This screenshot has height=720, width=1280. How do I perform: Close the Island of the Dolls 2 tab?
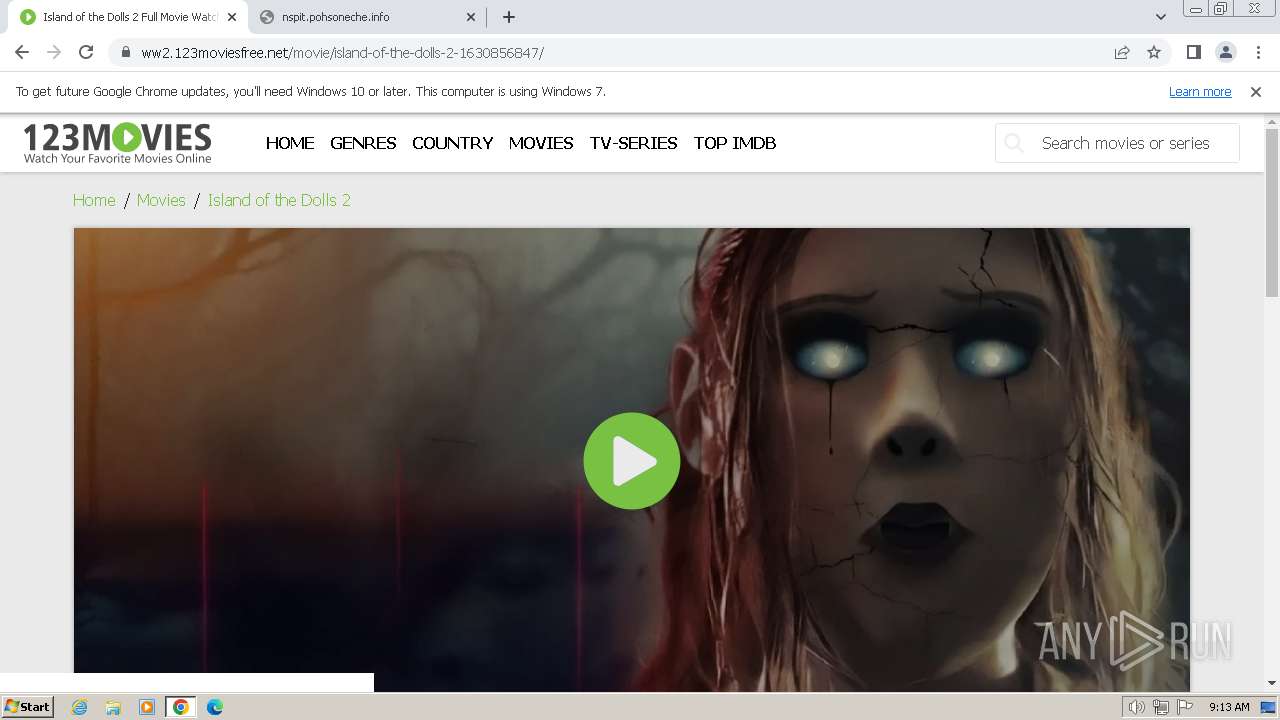(x=232, y=17)
